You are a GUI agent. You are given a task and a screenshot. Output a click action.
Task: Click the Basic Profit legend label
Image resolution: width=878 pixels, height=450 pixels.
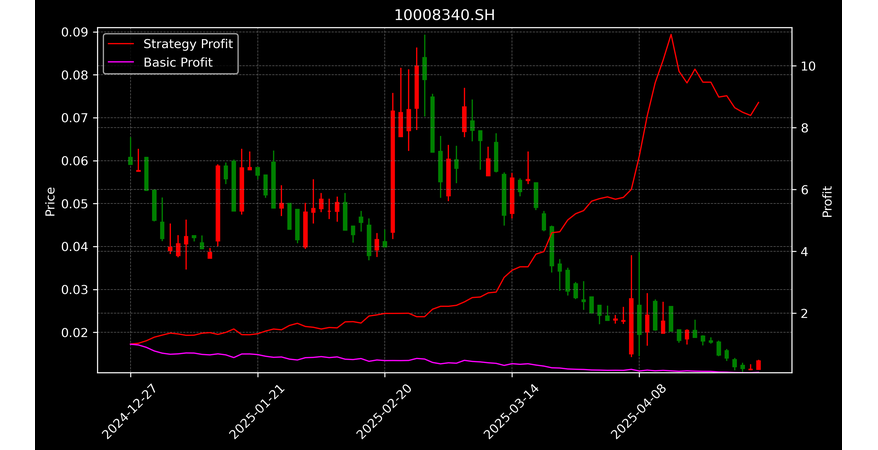click(x=178, y=62)
